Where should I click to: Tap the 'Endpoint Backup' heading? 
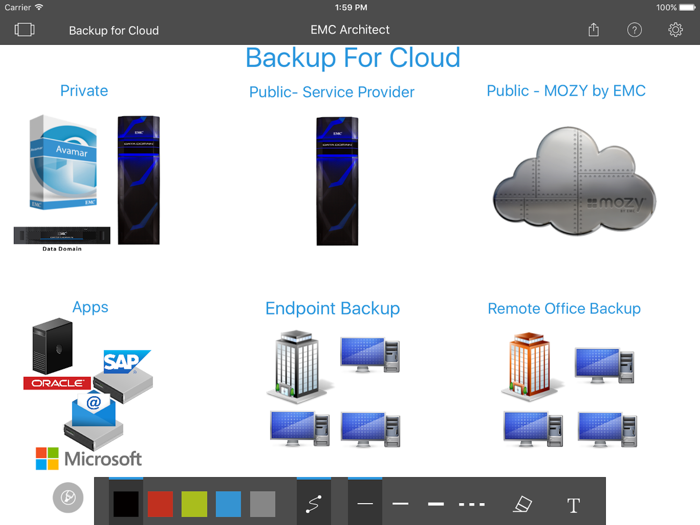(x=333, y=308)
